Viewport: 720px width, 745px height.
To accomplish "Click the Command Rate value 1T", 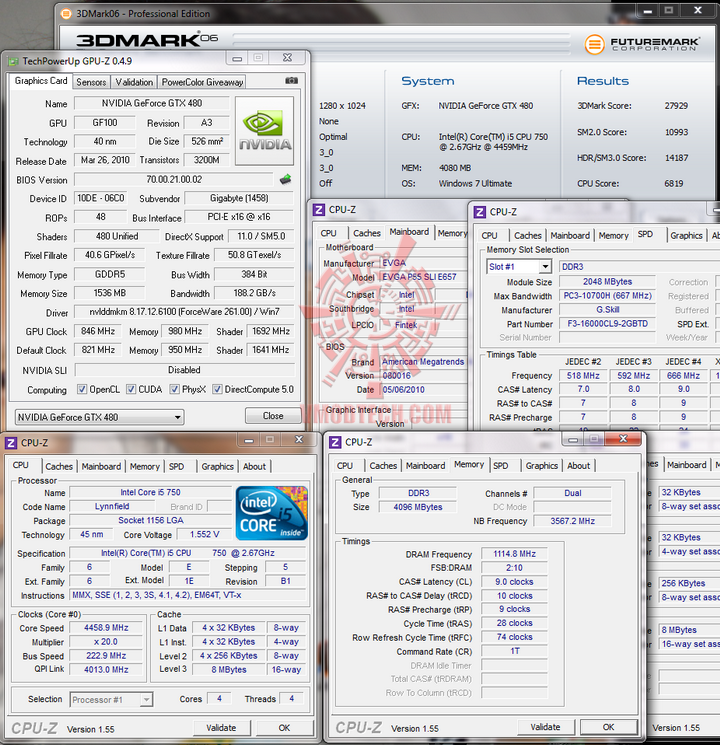I will (514, 651).
